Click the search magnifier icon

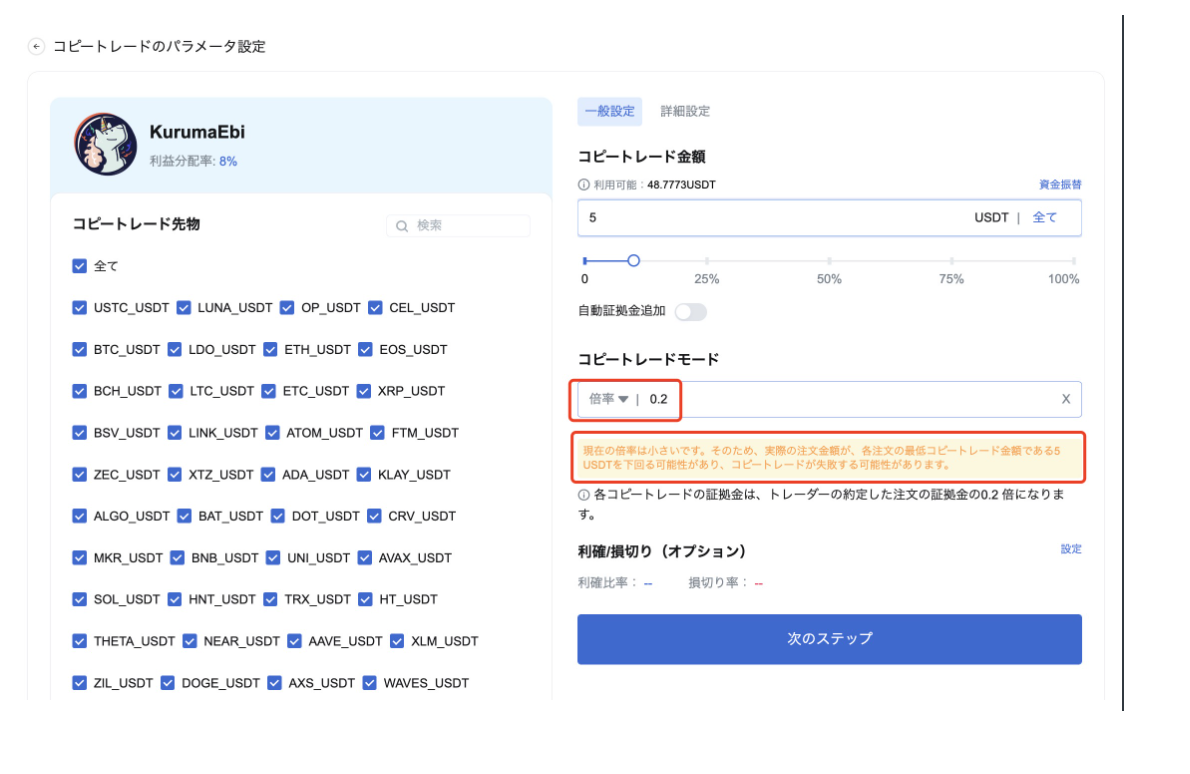coord(402,226)
